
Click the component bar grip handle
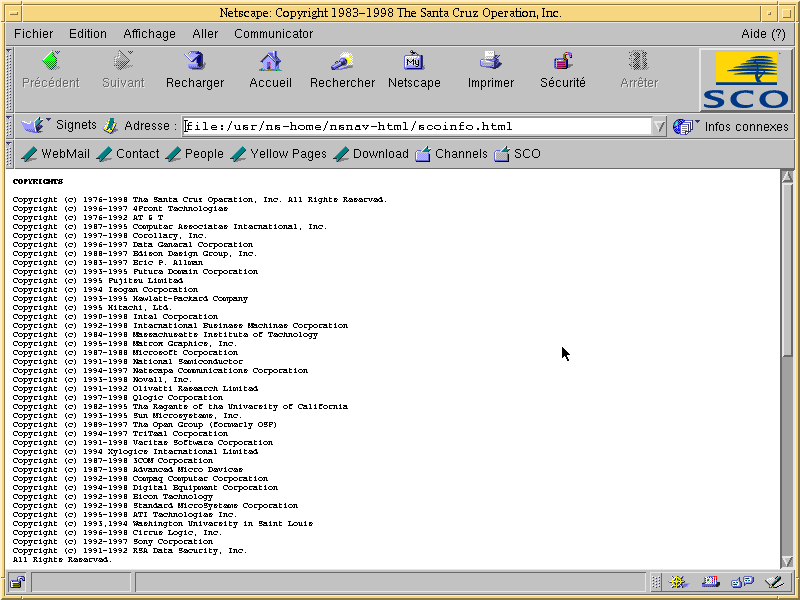[x=656, y=582]
